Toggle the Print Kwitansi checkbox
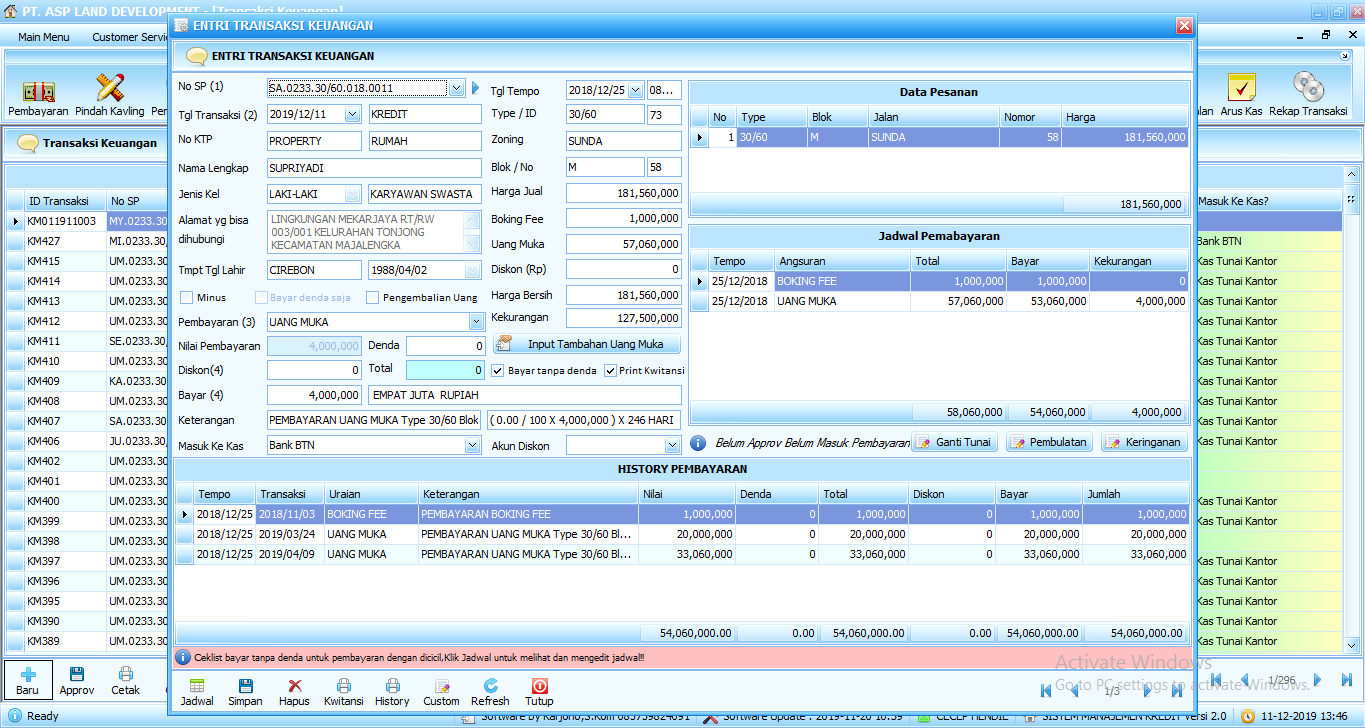Viewport: 1365px width, 728px height. (x=611, y=371)
